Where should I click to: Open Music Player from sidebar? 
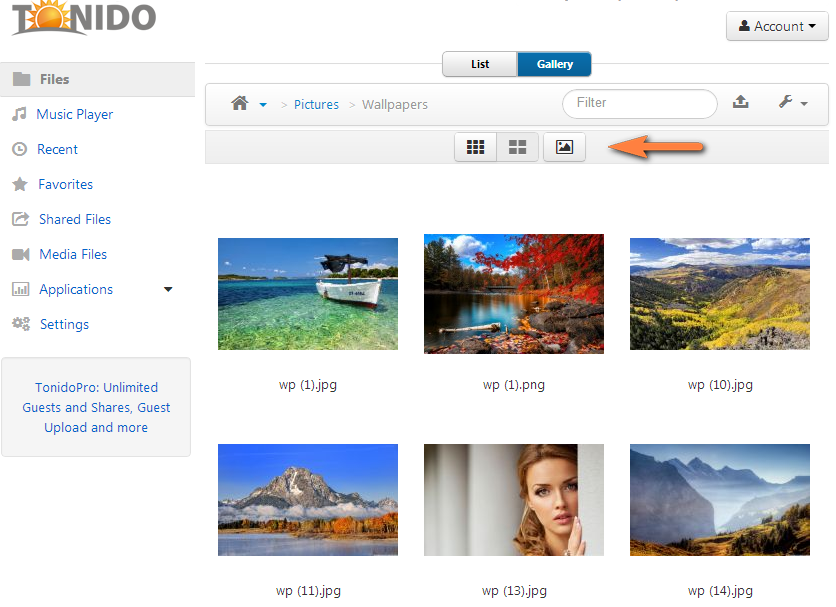click(75, 114)
